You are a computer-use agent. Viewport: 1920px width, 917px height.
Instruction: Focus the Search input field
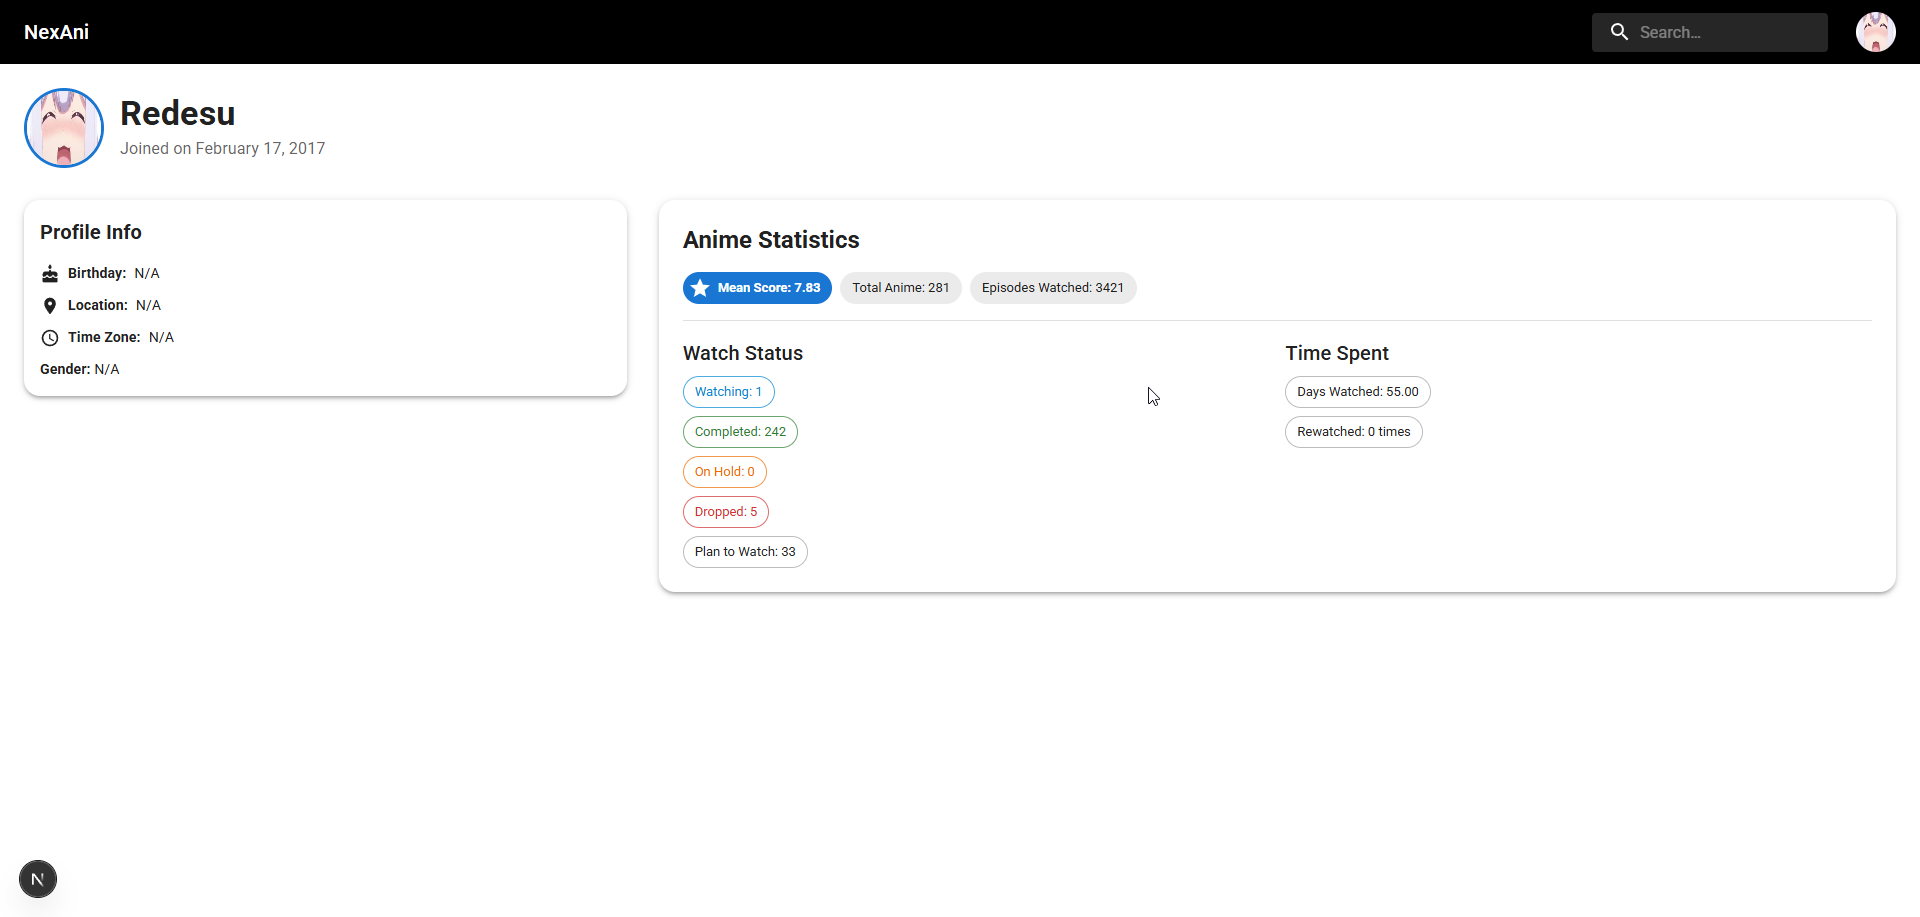(1710, 32)
